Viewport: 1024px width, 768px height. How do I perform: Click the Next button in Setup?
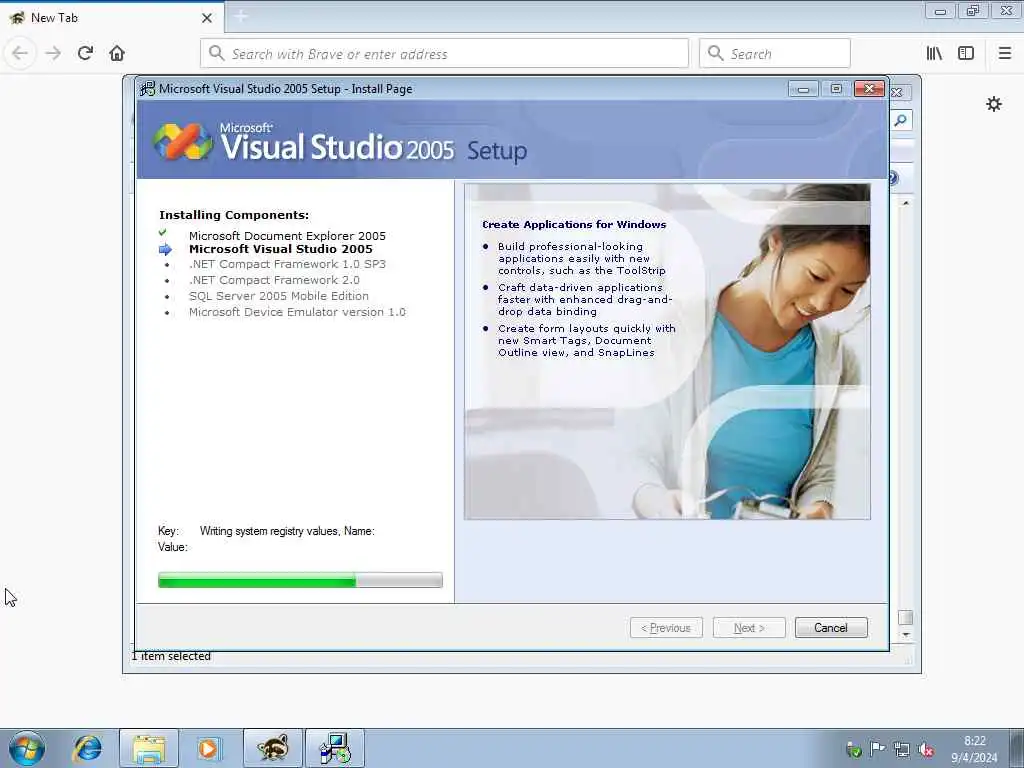point(749,628)
